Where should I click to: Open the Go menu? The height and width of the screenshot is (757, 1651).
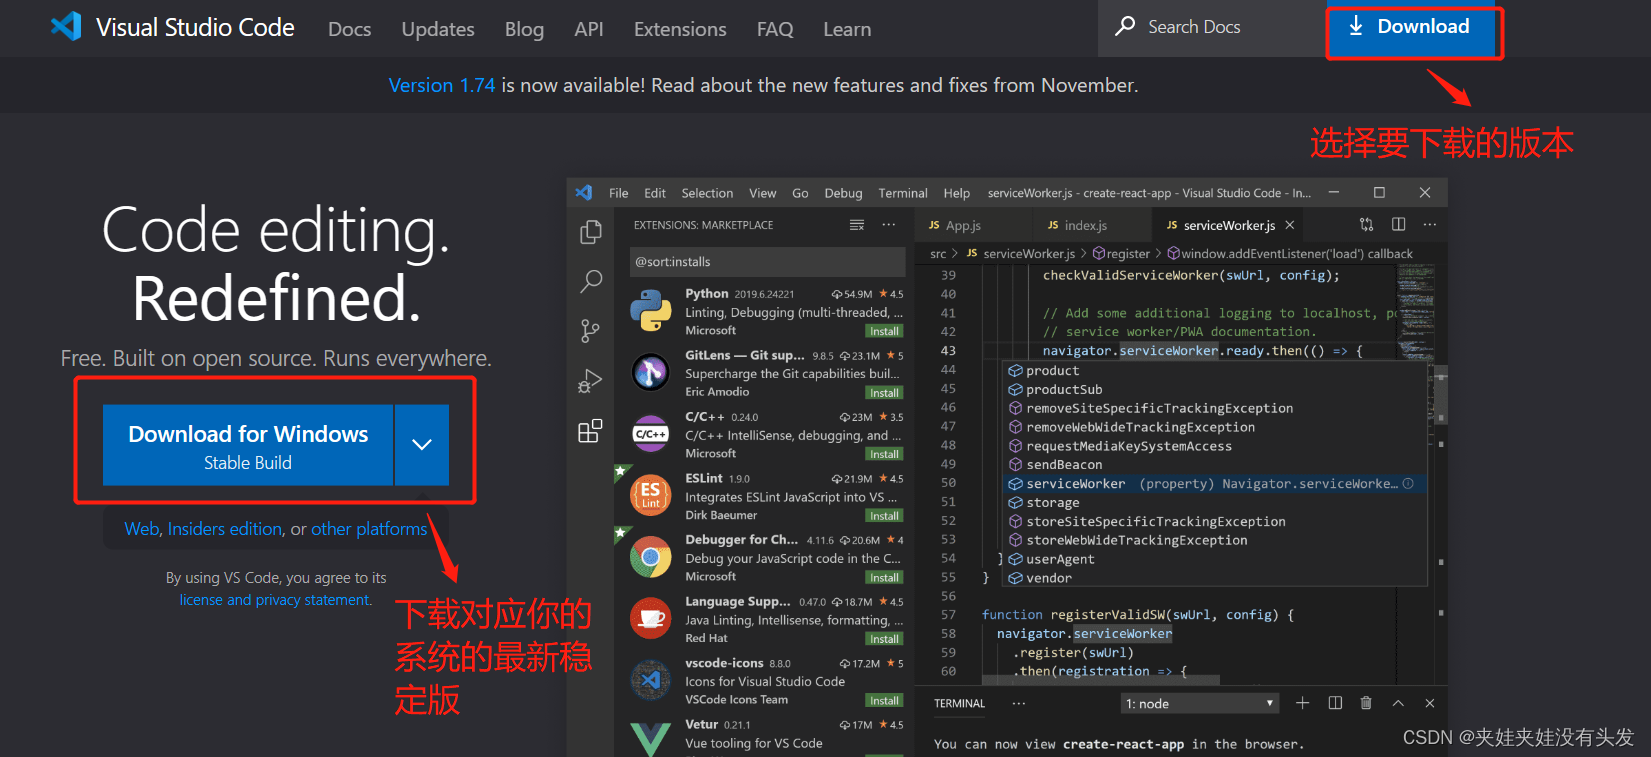pos(800,193)
